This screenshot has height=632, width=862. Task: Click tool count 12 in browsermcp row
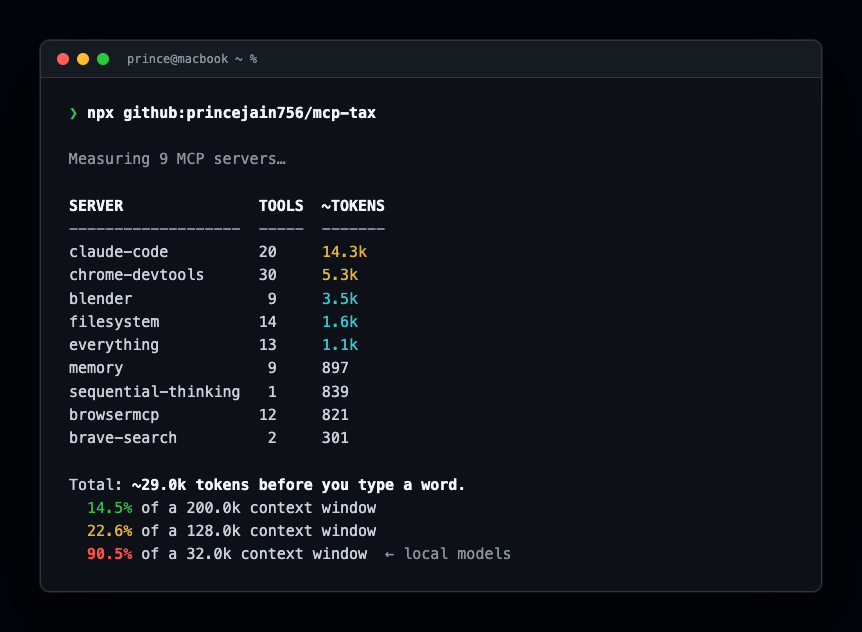tap(268, 415)
